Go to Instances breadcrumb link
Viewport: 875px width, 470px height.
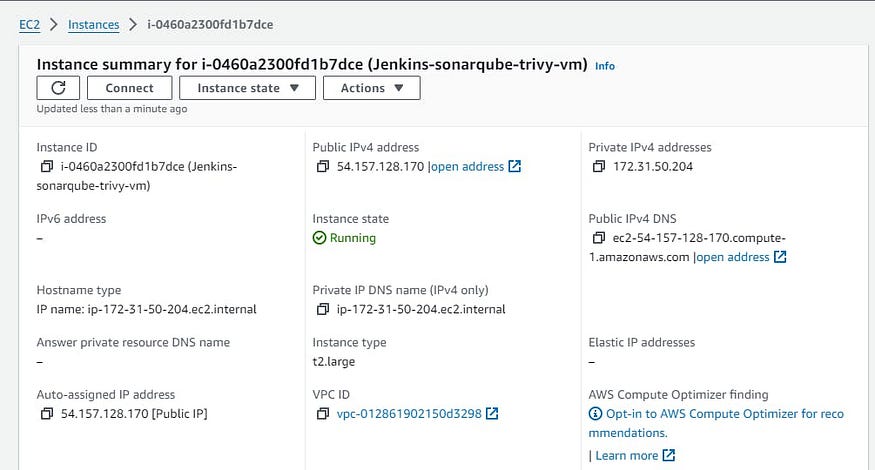(x=93, y=25)
